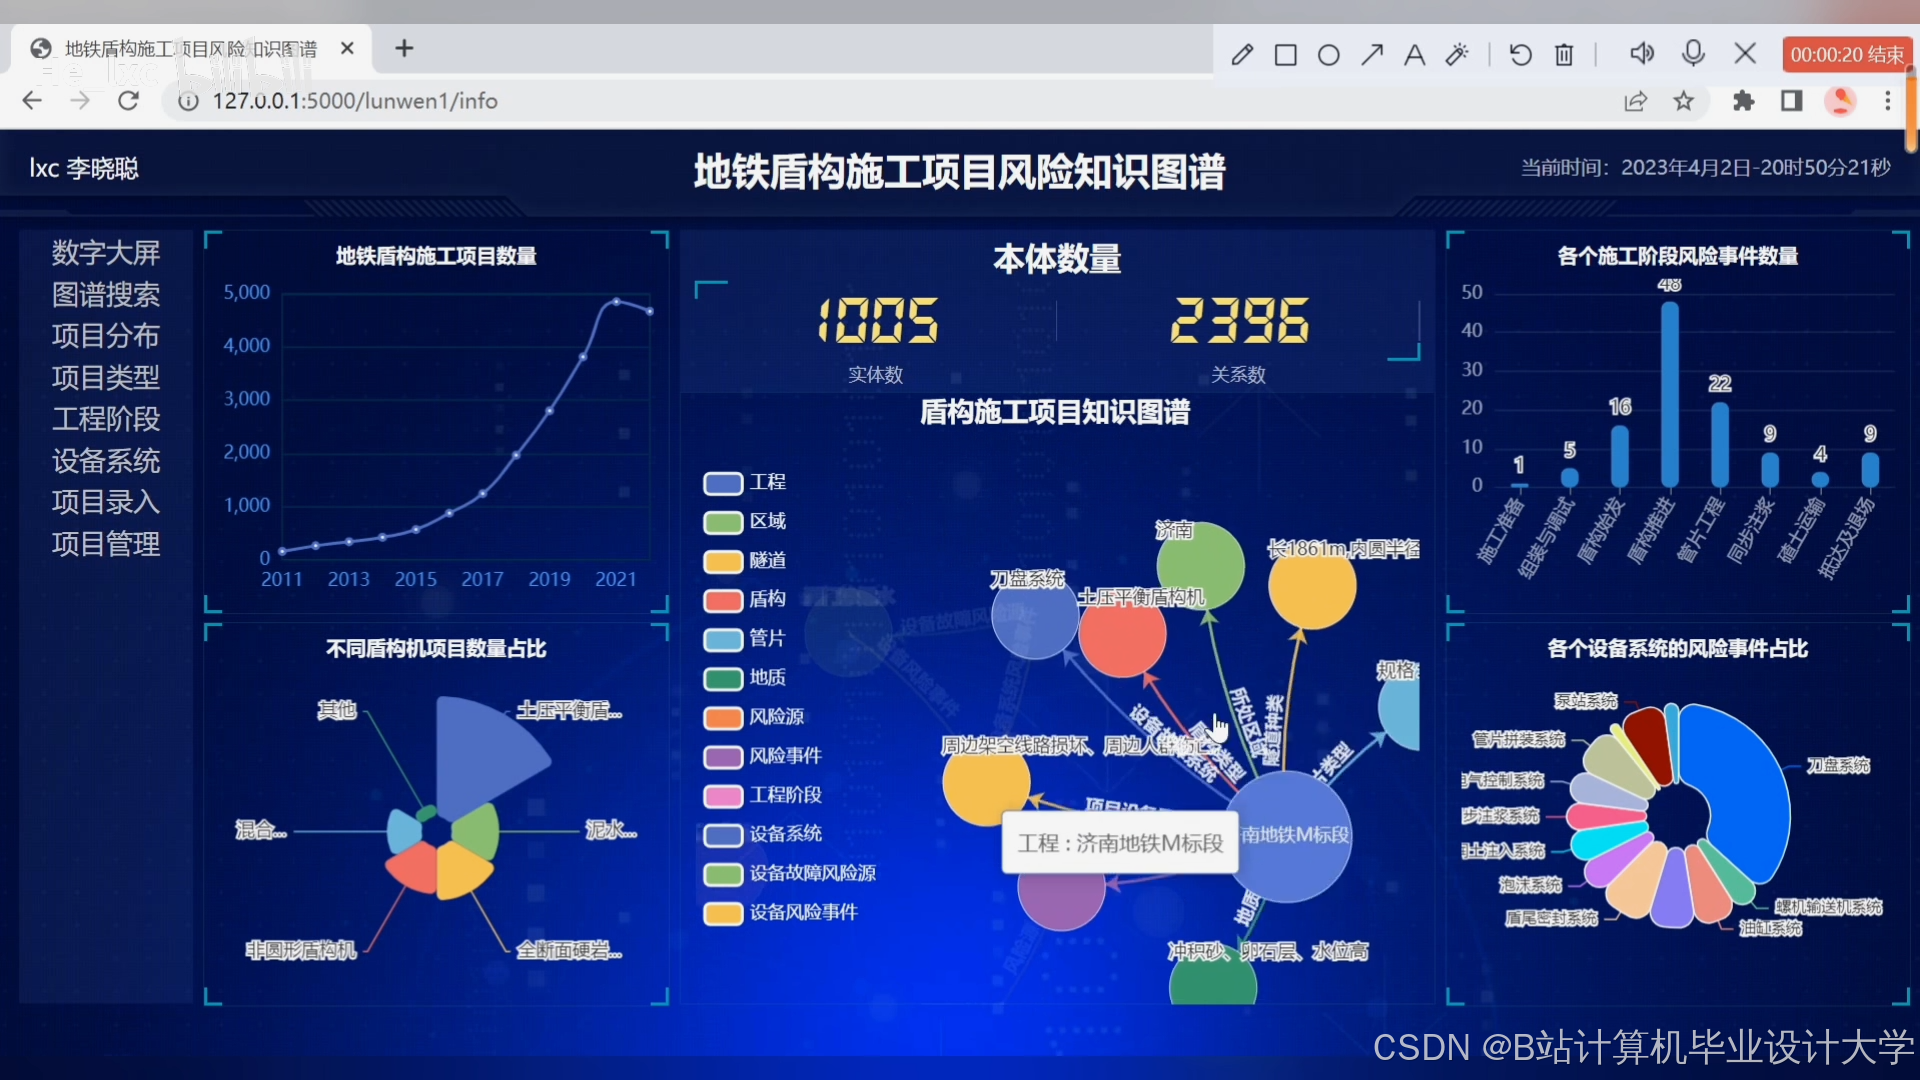Screen dimensions: 1920x1080
Task: Select the pencil draw annotation tool
Action: click(1242, 54)
